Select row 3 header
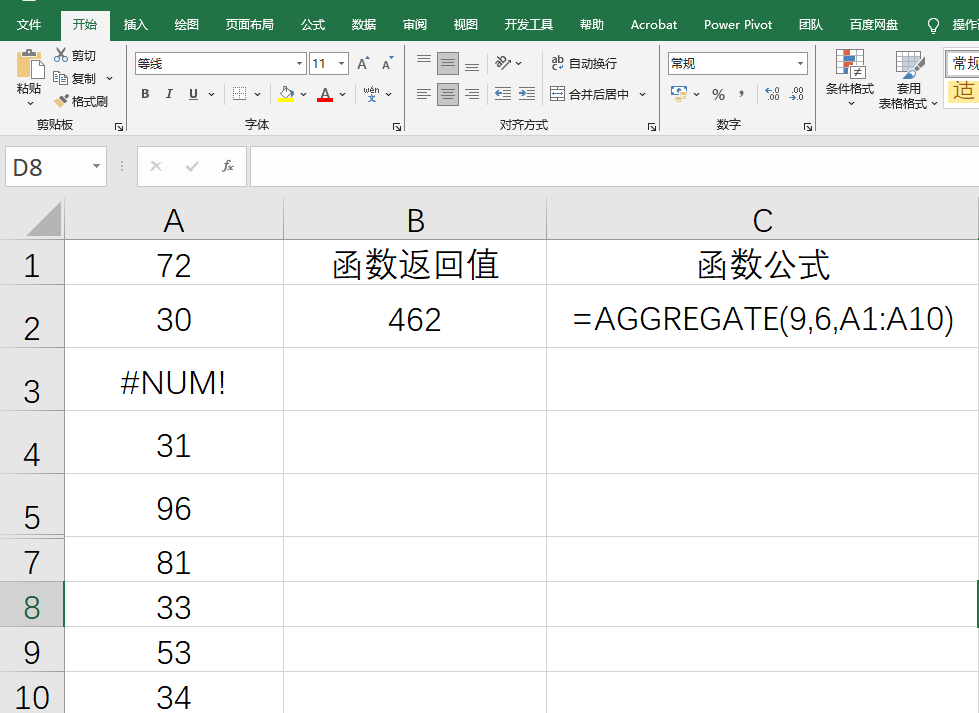This screenshot has width=979, height=713. pos(32,379)
